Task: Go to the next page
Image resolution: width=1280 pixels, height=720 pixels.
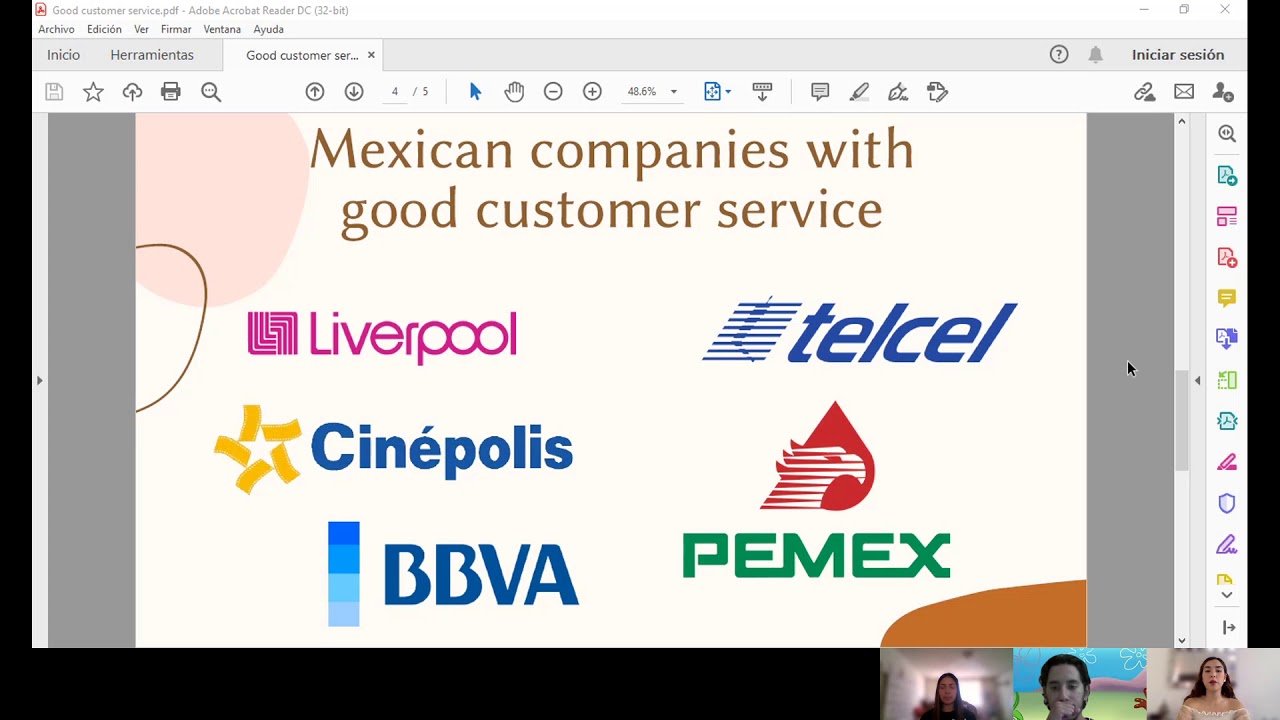Action: 354,92
